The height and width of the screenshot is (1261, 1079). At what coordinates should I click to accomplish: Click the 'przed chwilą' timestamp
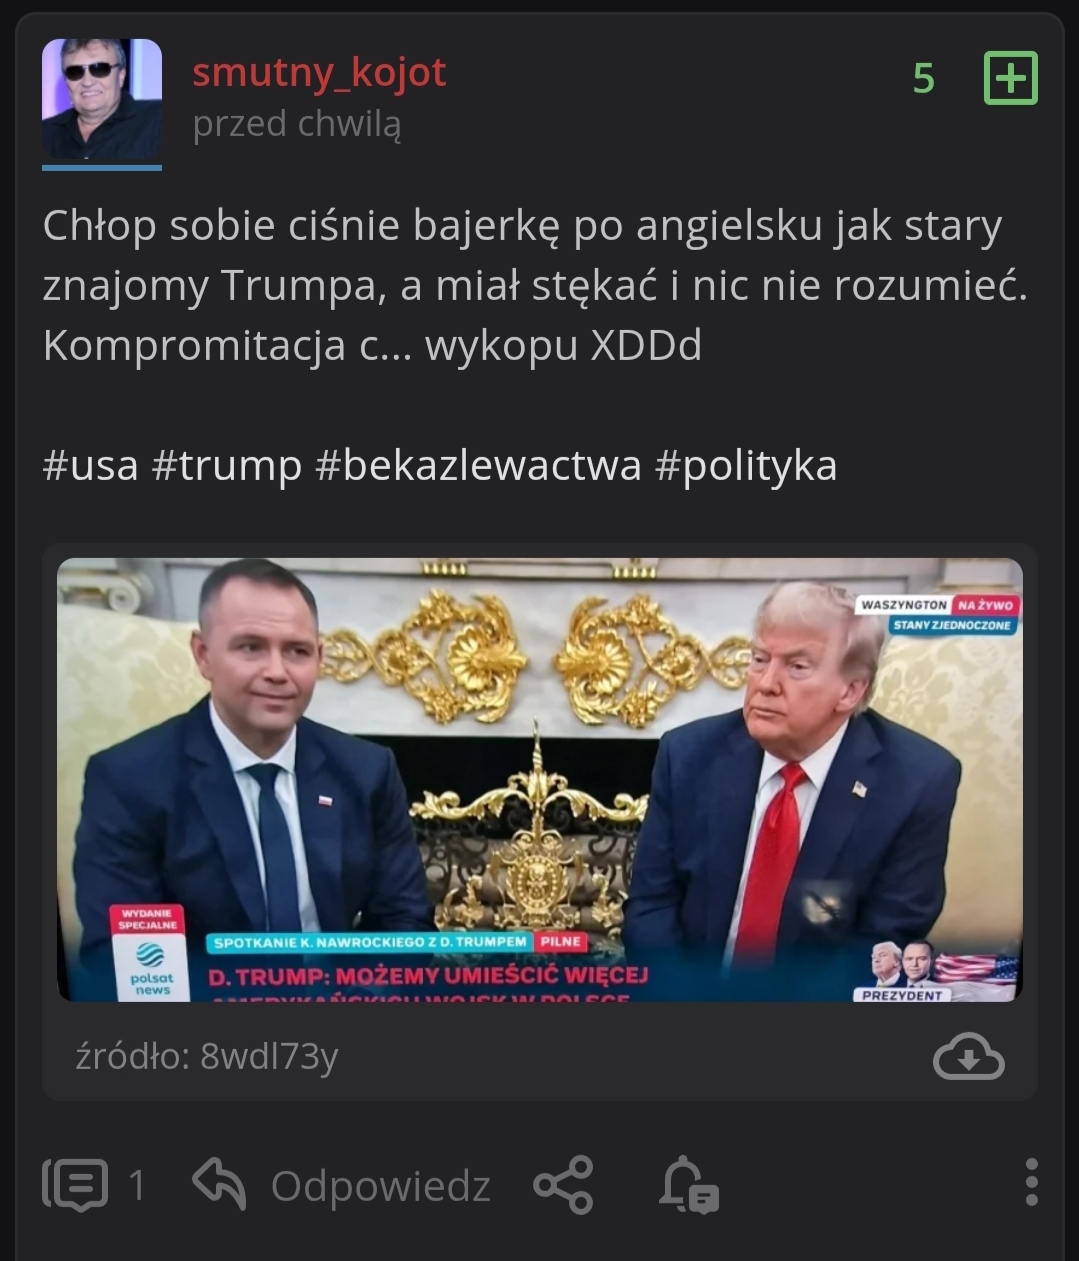(297, 124)
